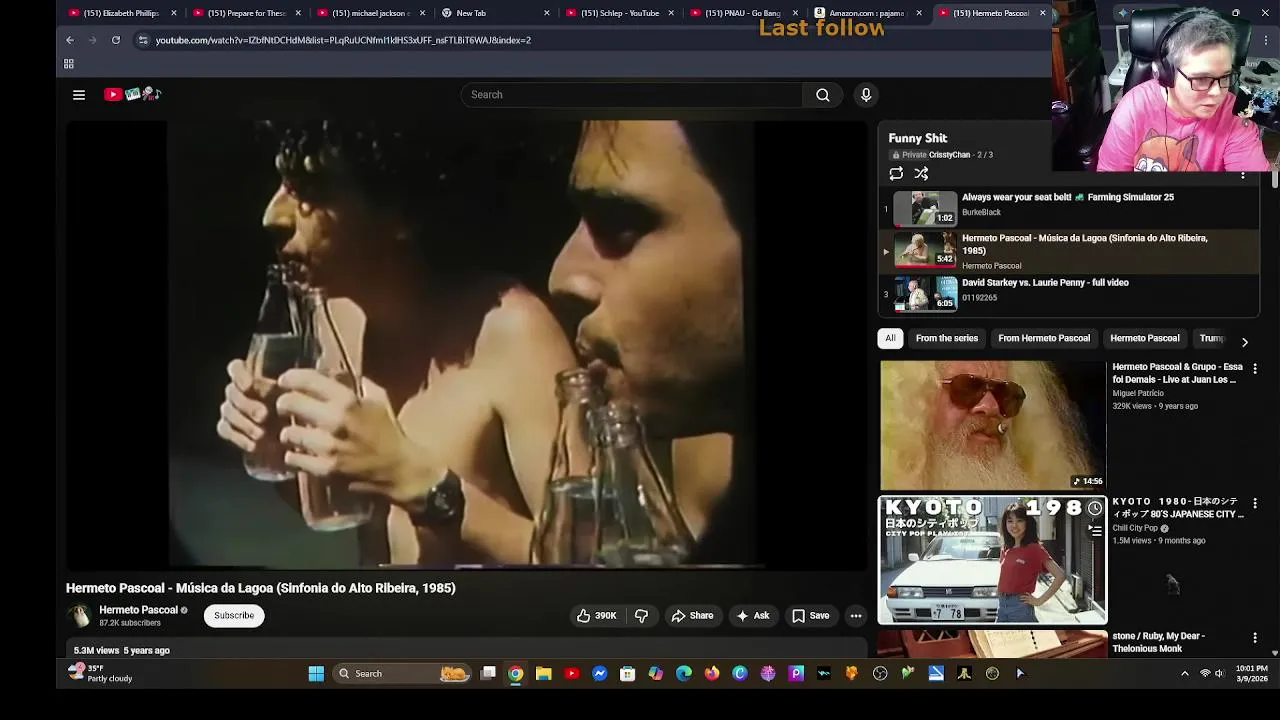Open Google Chrome from the taskbar
This screenshot has width=1280, height=720.
coord(516,674)
